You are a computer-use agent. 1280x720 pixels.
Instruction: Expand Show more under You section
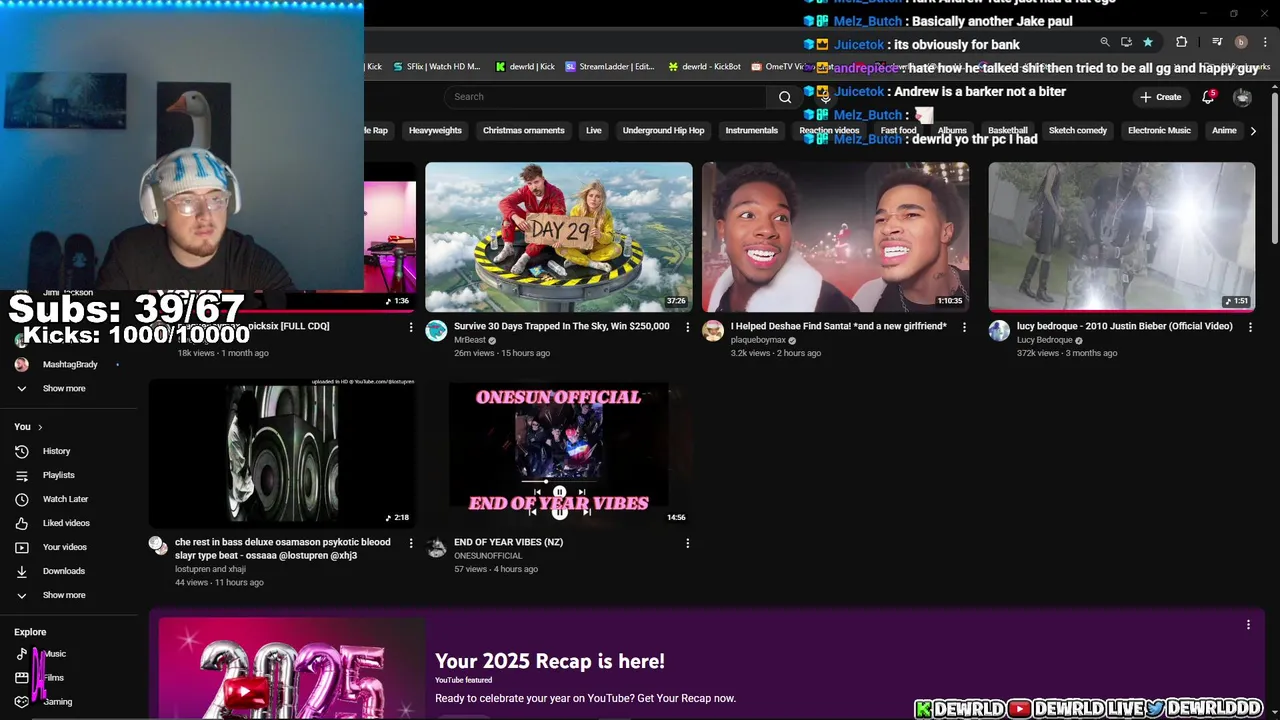(x=64, y=595)
